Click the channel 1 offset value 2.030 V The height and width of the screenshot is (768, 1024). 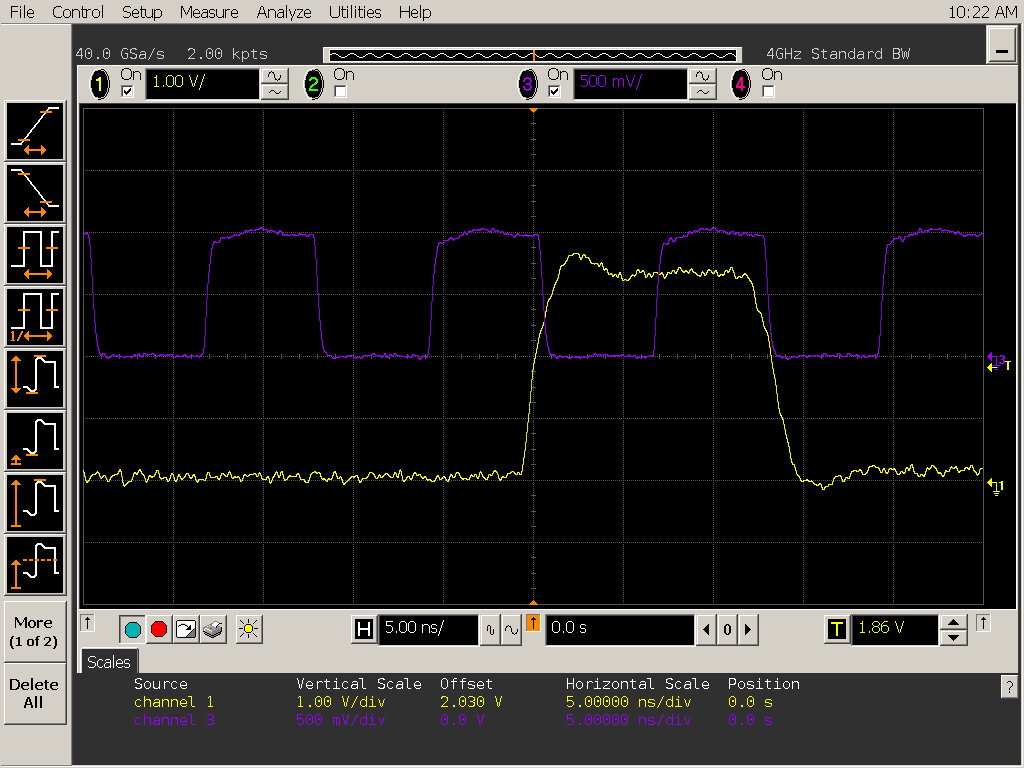click(471, 702)
